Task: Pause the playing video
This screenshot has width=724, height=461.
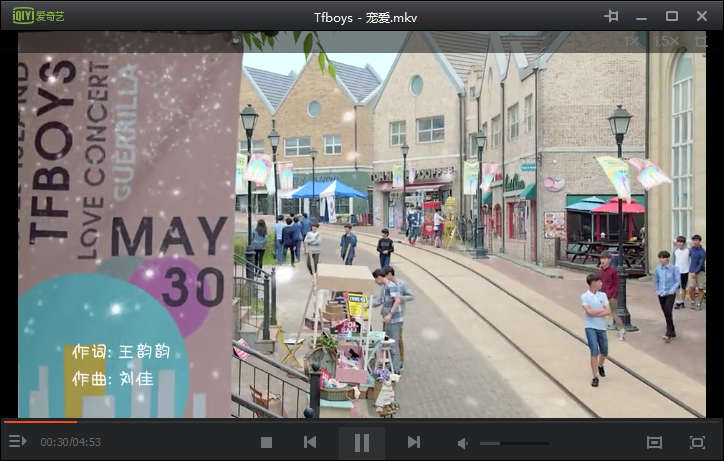Action: [x=362, y=442]
